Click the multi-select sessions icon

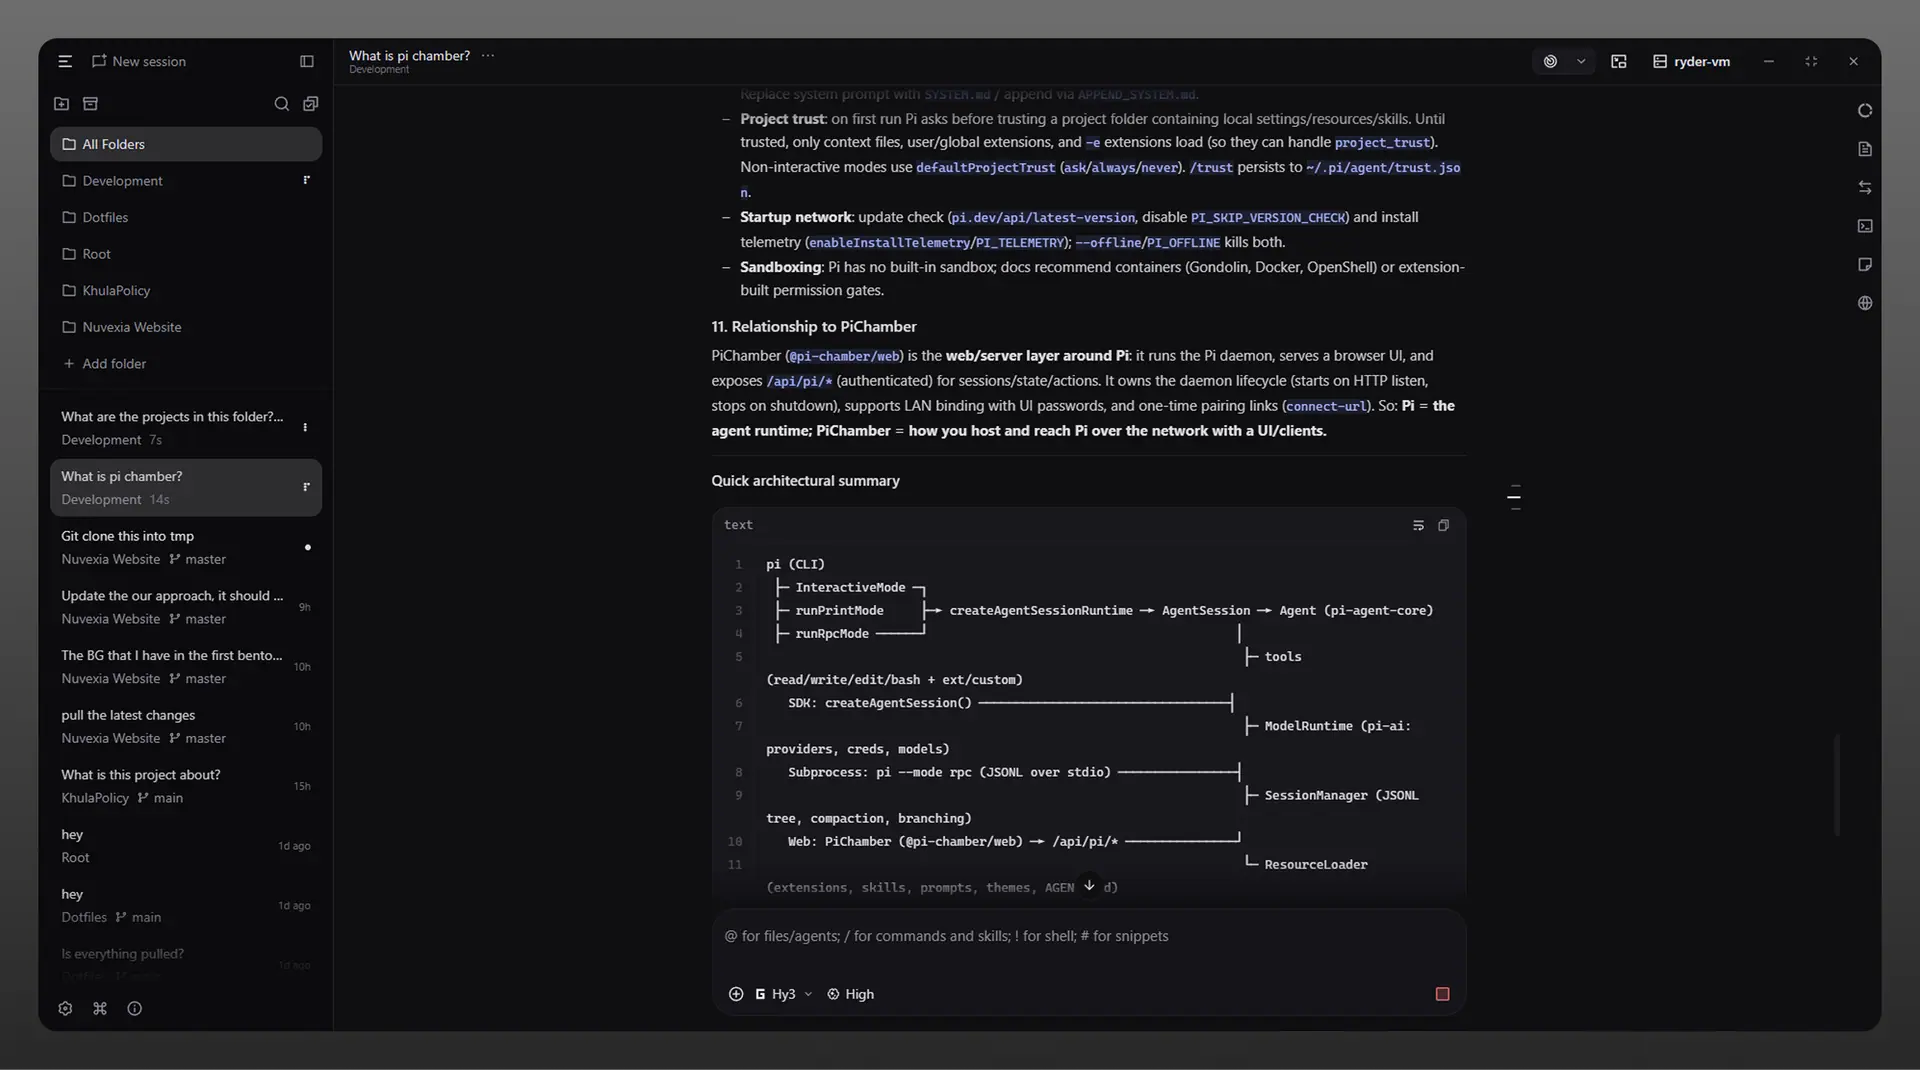click(311, 103)
